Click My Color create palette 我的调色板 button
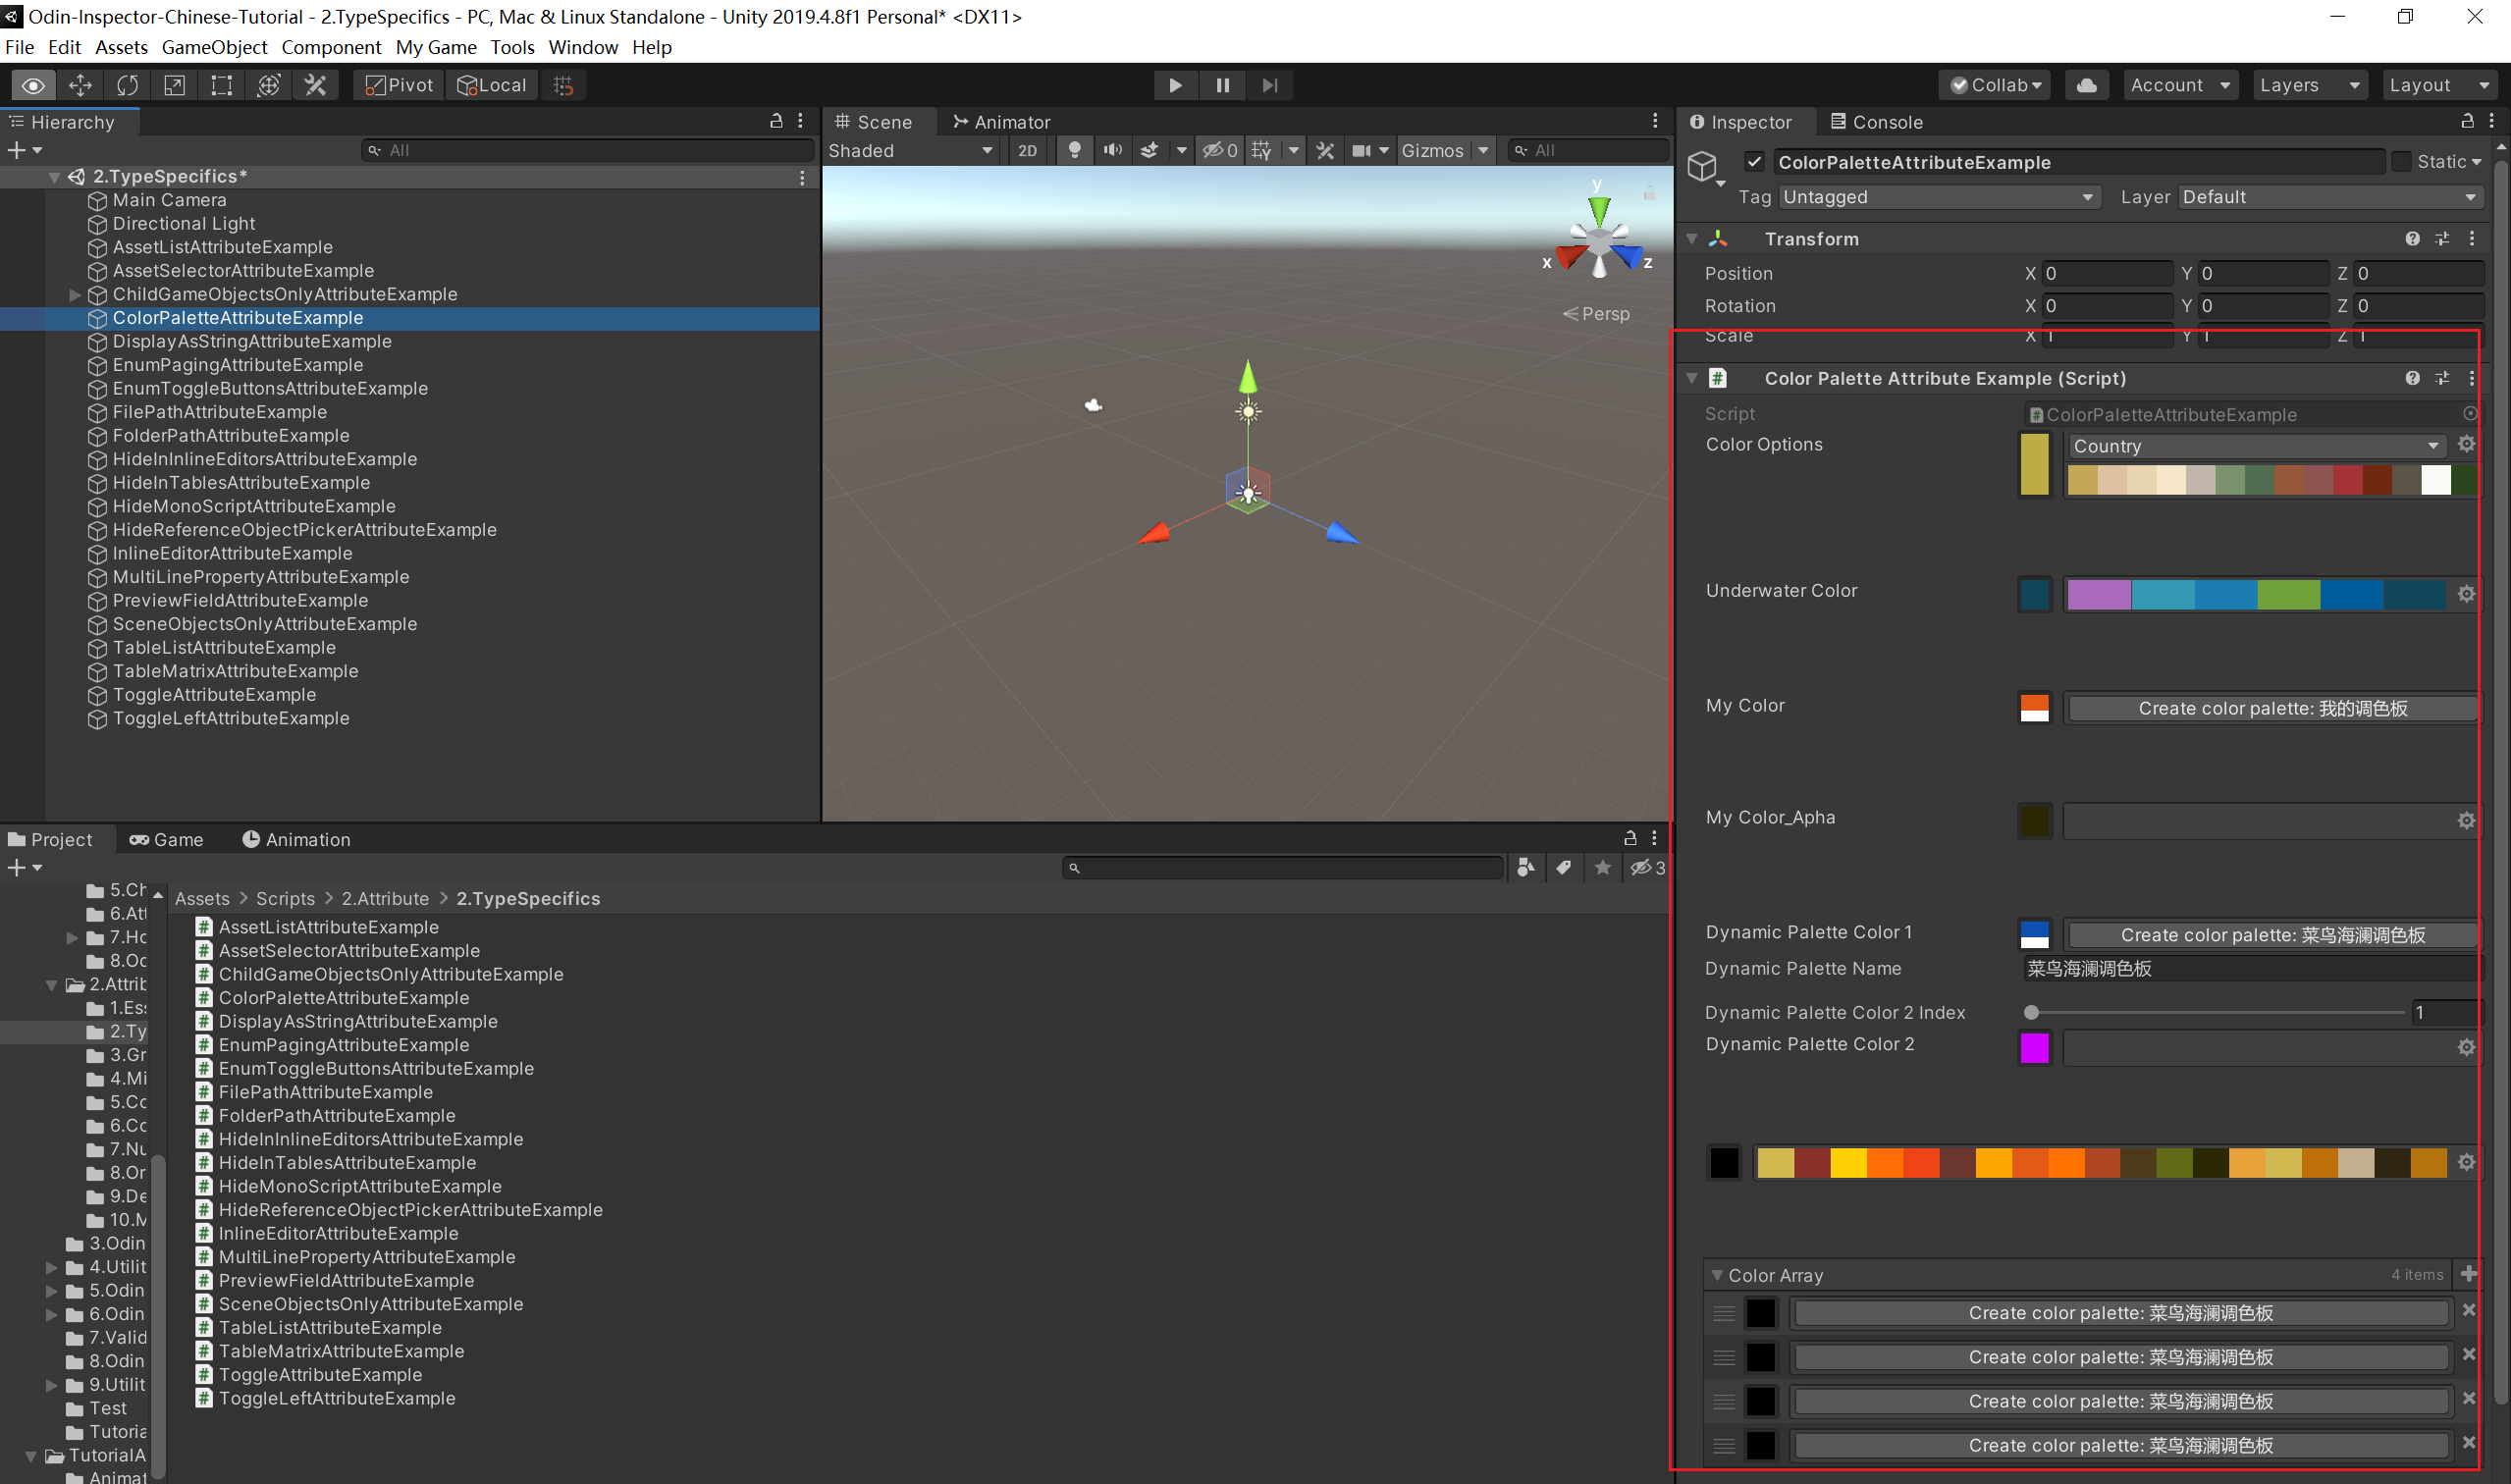Image resolution: width=2511 pixels, height=1484 pixels. coord(2272,708)
